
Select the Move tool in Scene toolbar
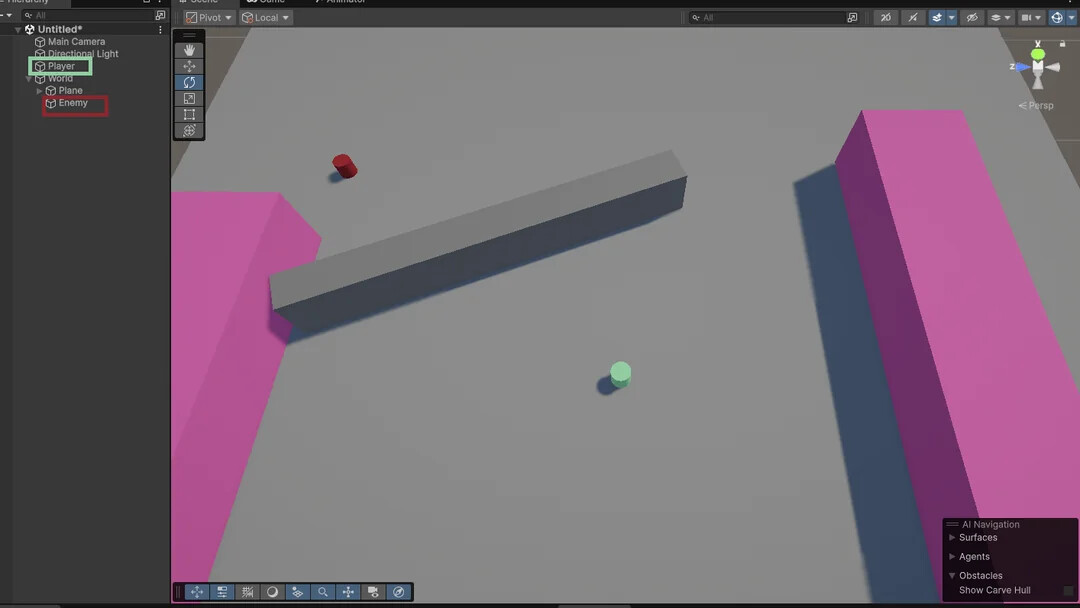point(189,66)
